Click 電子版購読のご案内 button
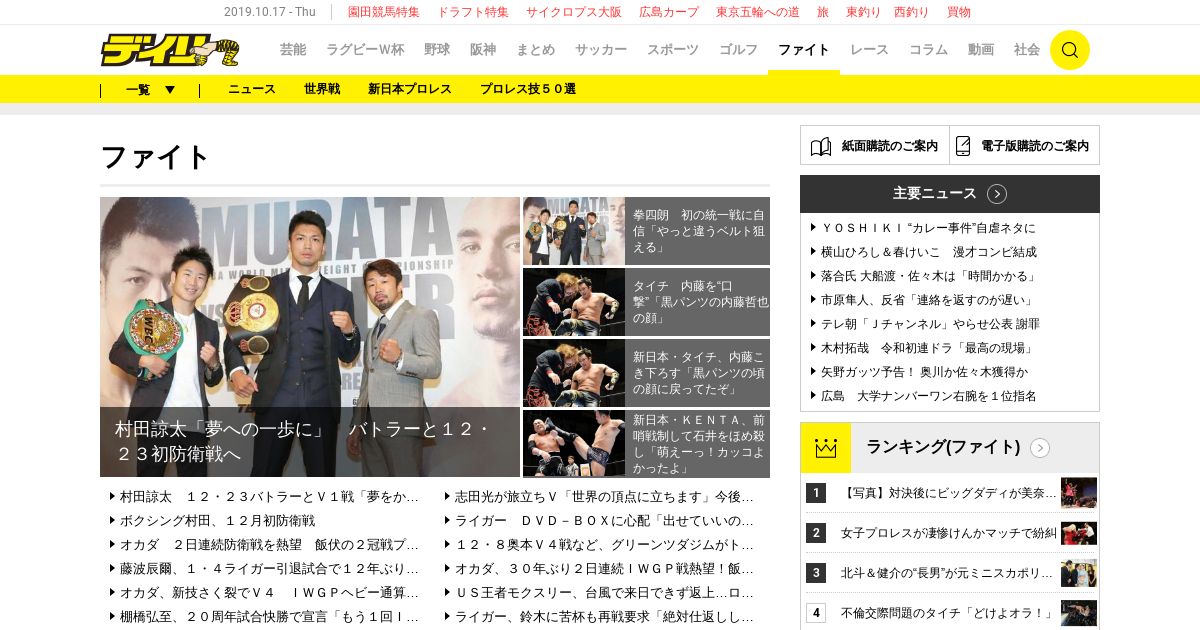 tap(1025, 146)
